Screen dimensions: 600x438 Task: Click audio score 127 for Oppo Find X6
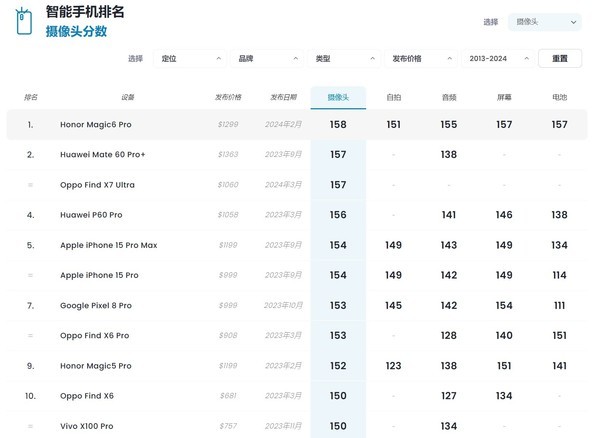(x=449, y=396)
